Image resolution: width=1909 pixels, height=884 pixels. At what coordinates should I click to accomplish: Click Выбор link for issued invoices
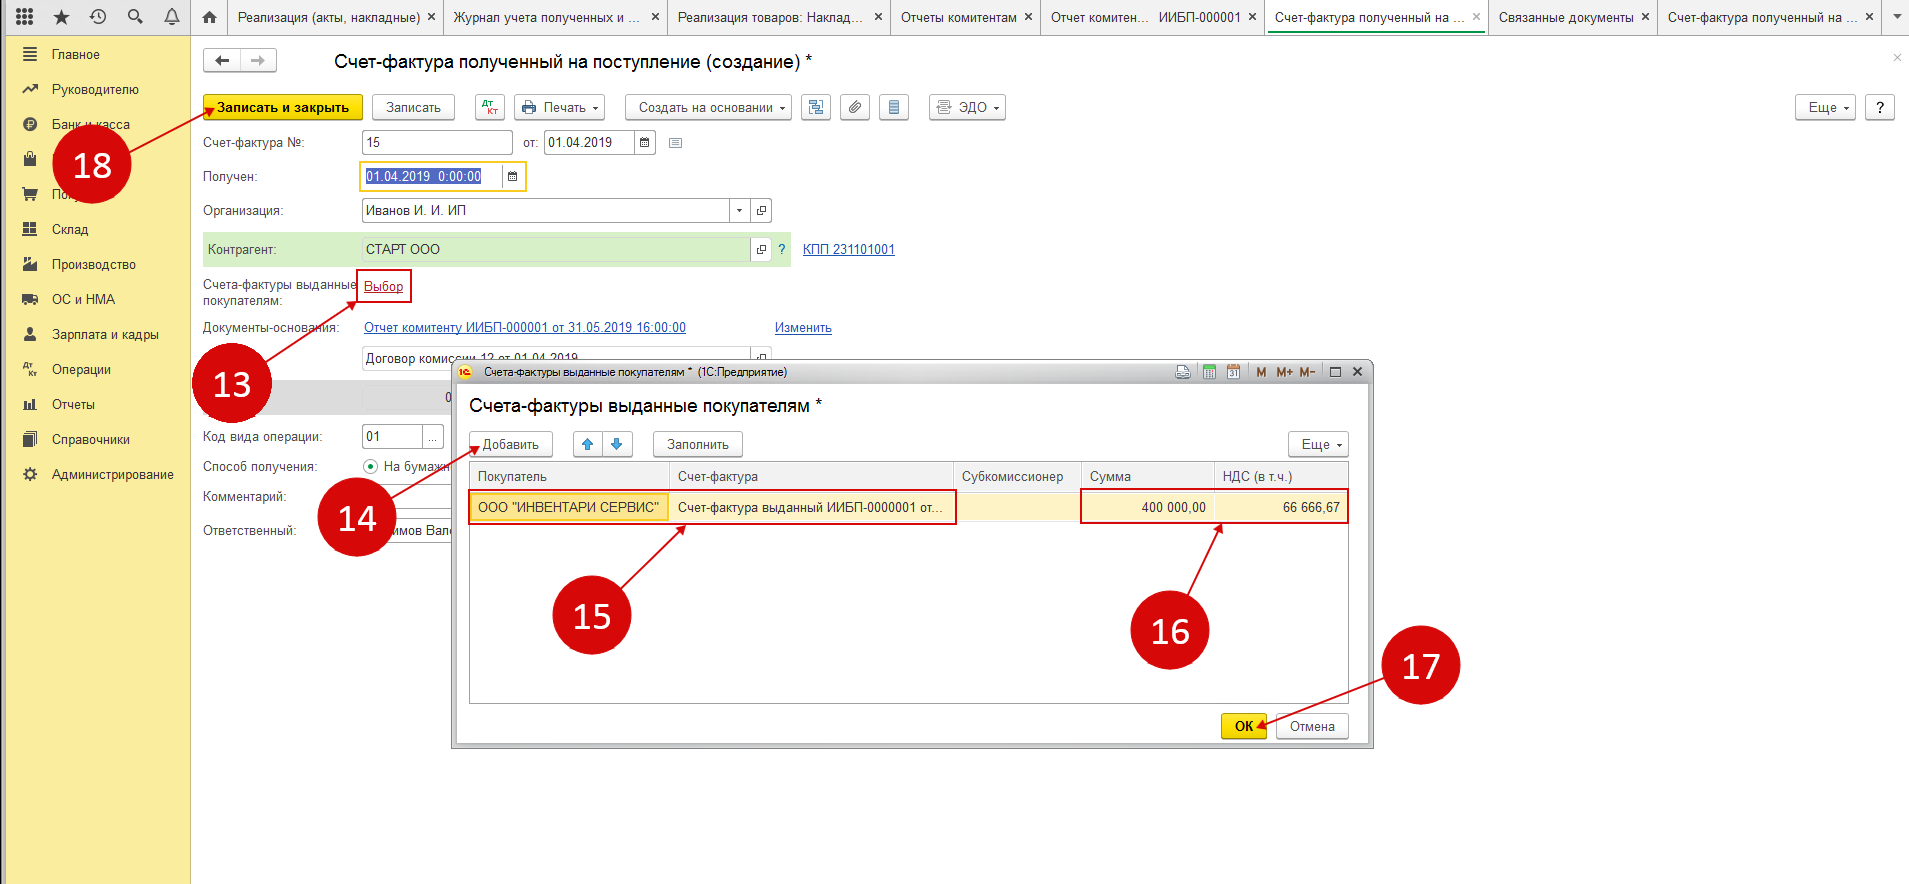[383, 286]
